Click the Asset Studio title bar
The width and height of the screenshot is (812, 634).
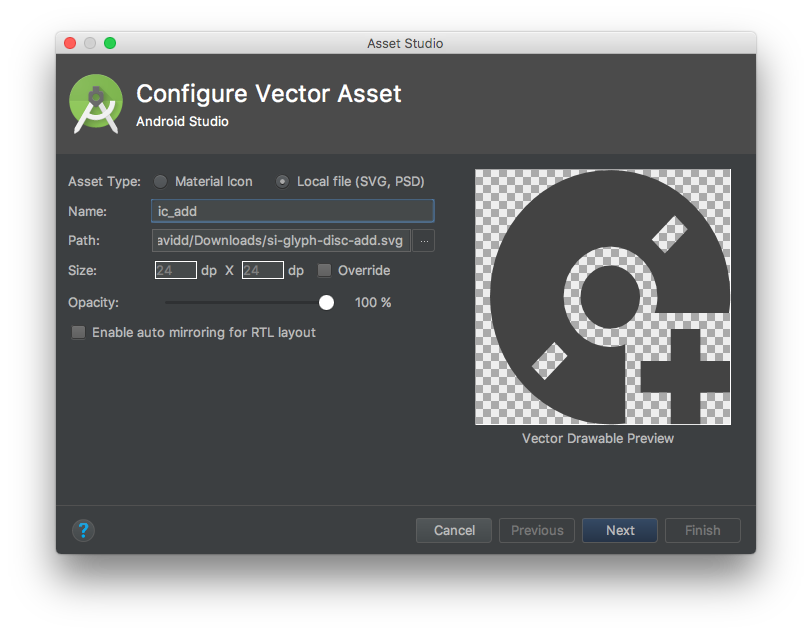click(404, 43)
